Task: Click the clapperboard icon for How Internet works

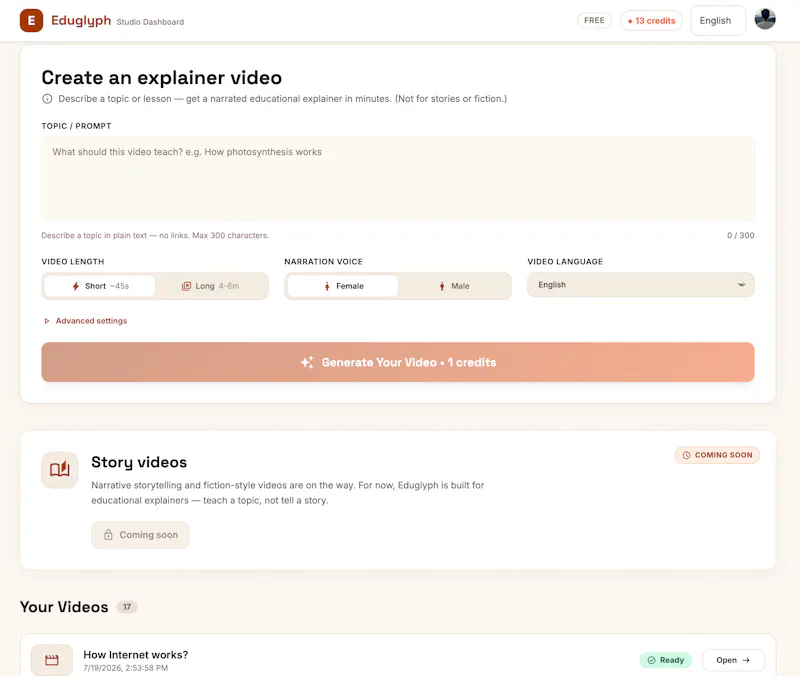Action: pyautogui.click(x=52, y=660)
